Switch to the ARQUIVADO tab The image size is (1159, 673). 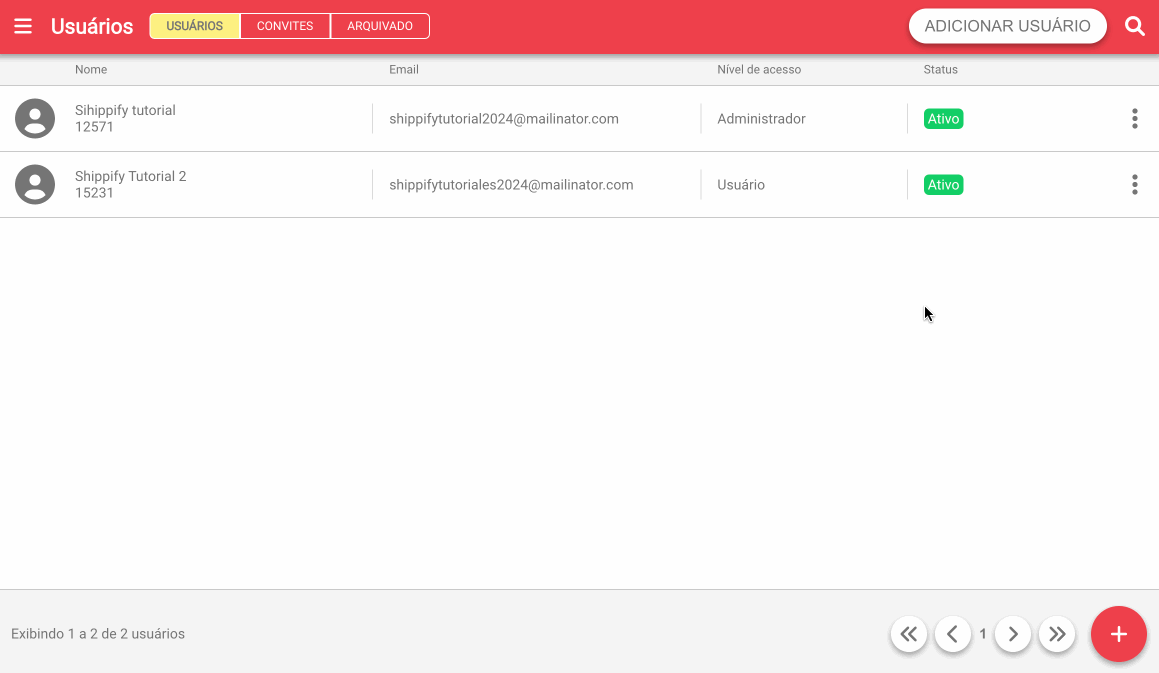coord(380,26)
